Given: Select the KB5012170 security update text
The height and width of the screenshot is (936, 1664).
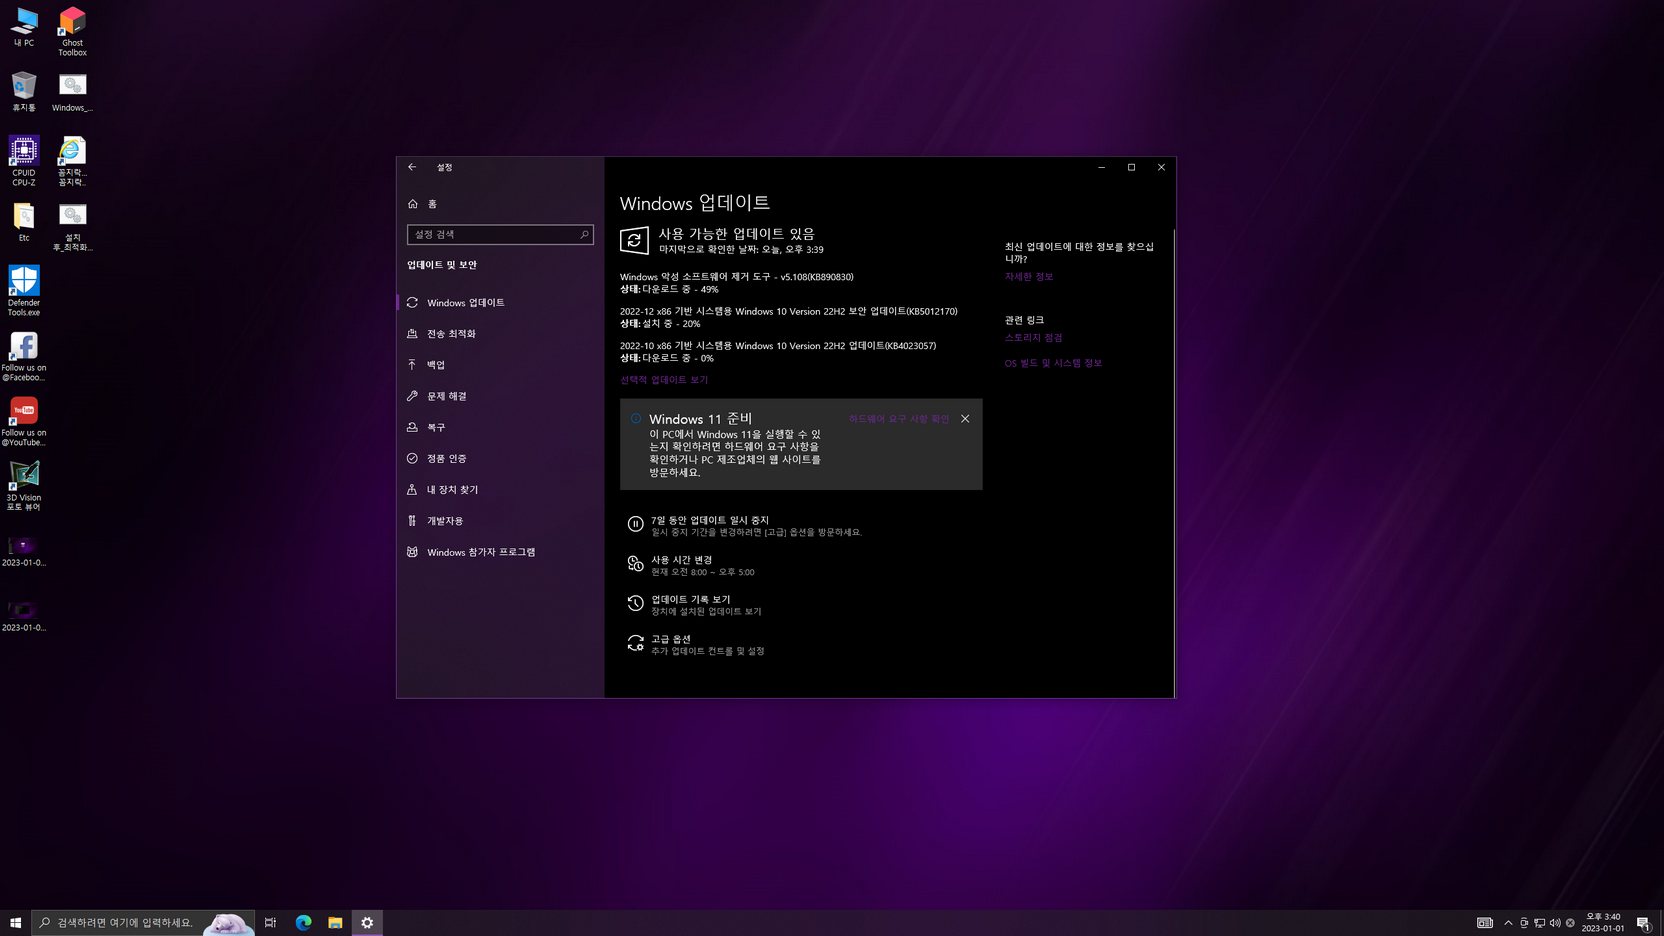Looking at the screenshot, I should click(x=789, y=311).
